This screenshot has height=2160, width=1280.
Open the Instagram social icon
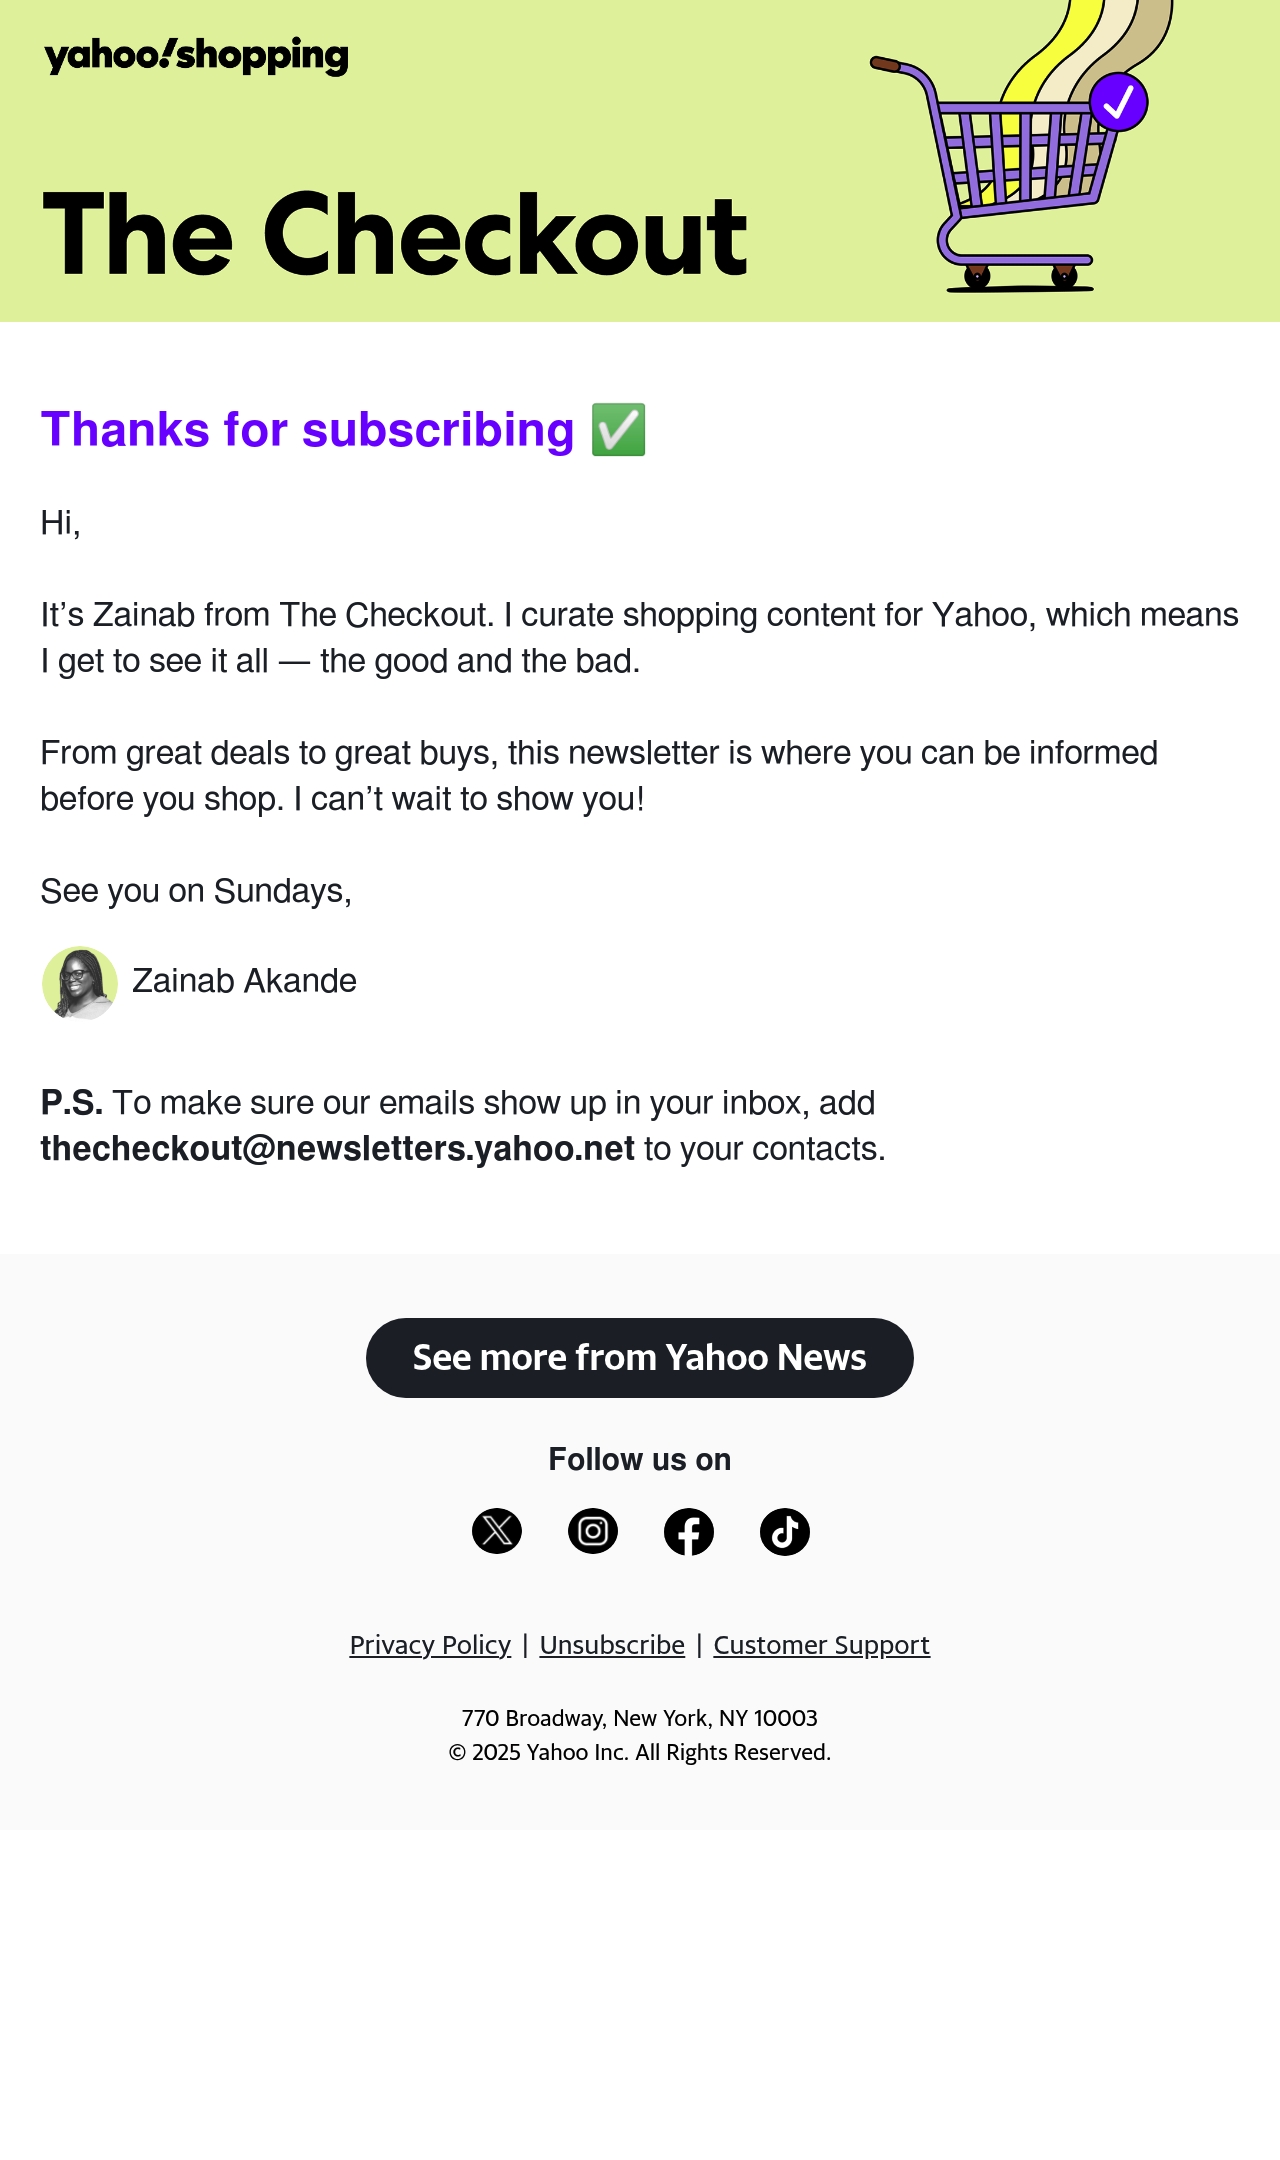(x=593, y=1531)
